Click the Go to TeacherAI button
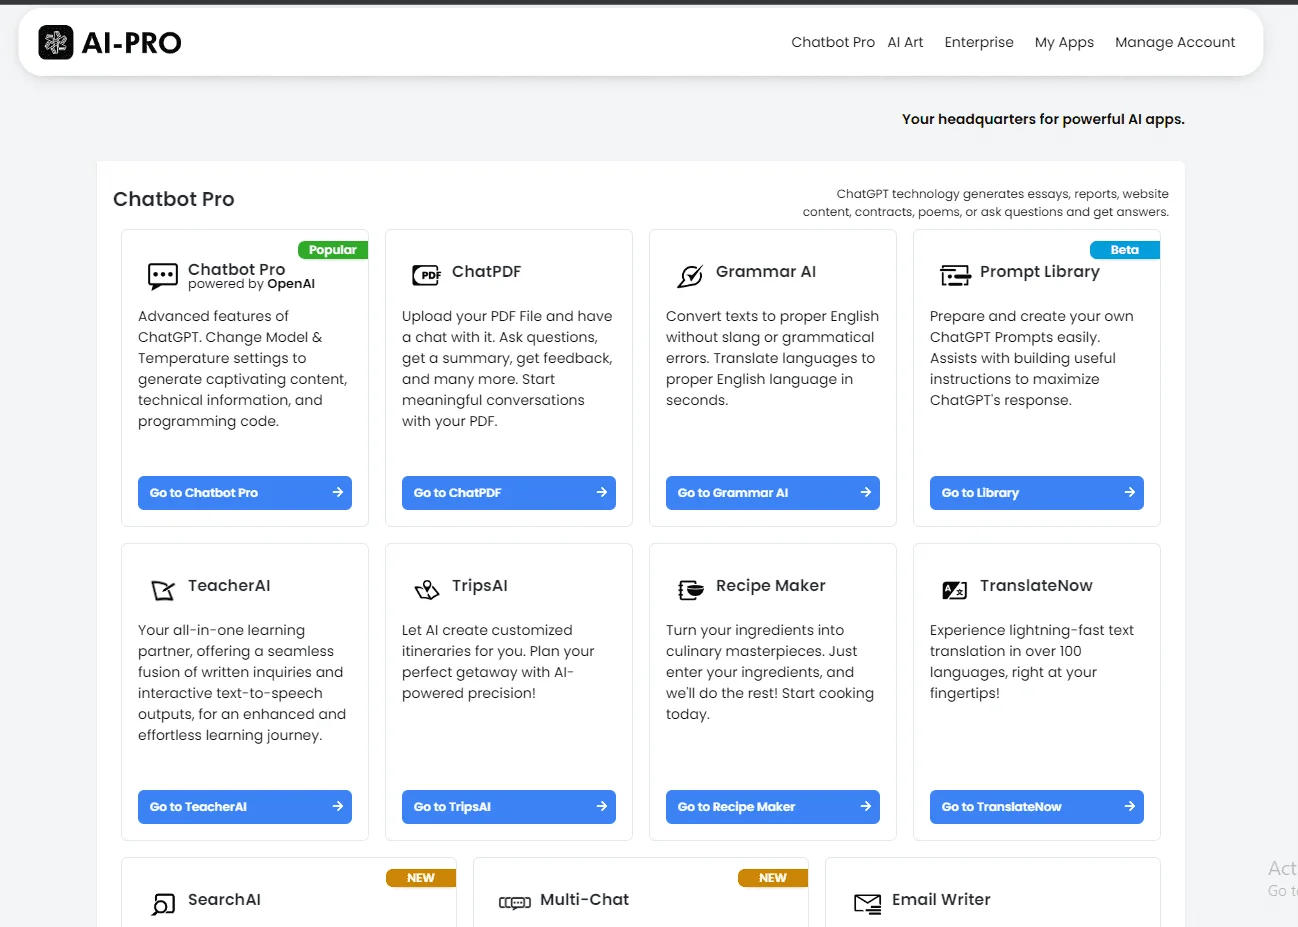 coord(245,807)
